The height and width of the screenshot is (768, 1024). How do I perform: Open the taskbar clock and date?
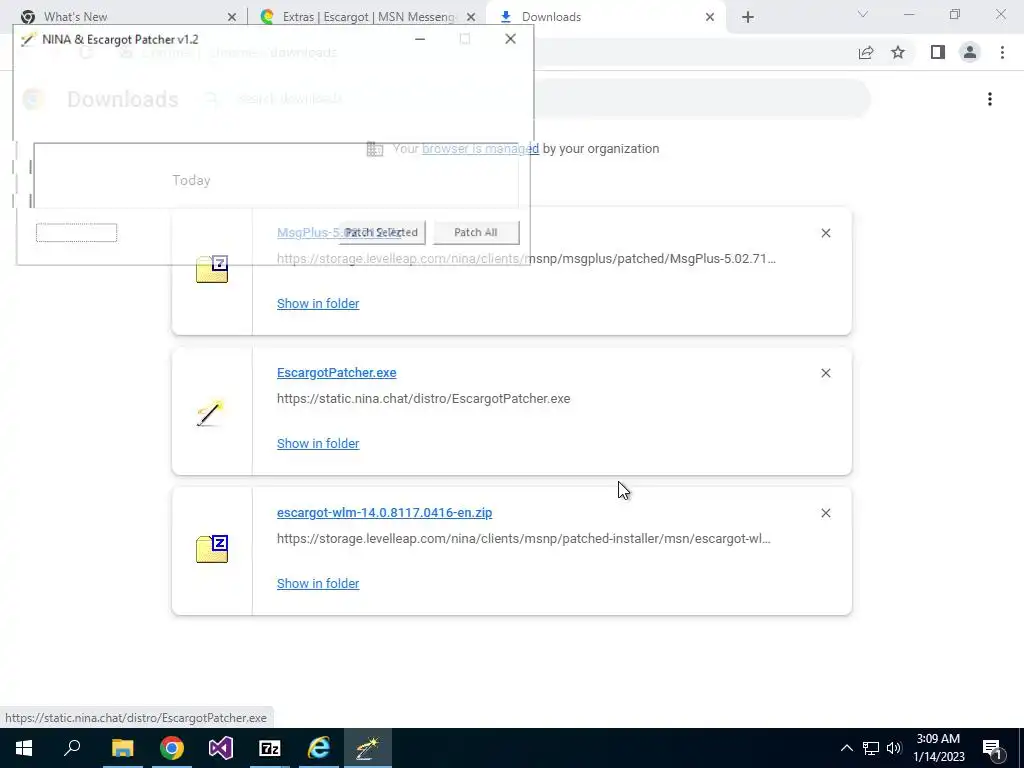pyautogui.click(x=938, y=748)
